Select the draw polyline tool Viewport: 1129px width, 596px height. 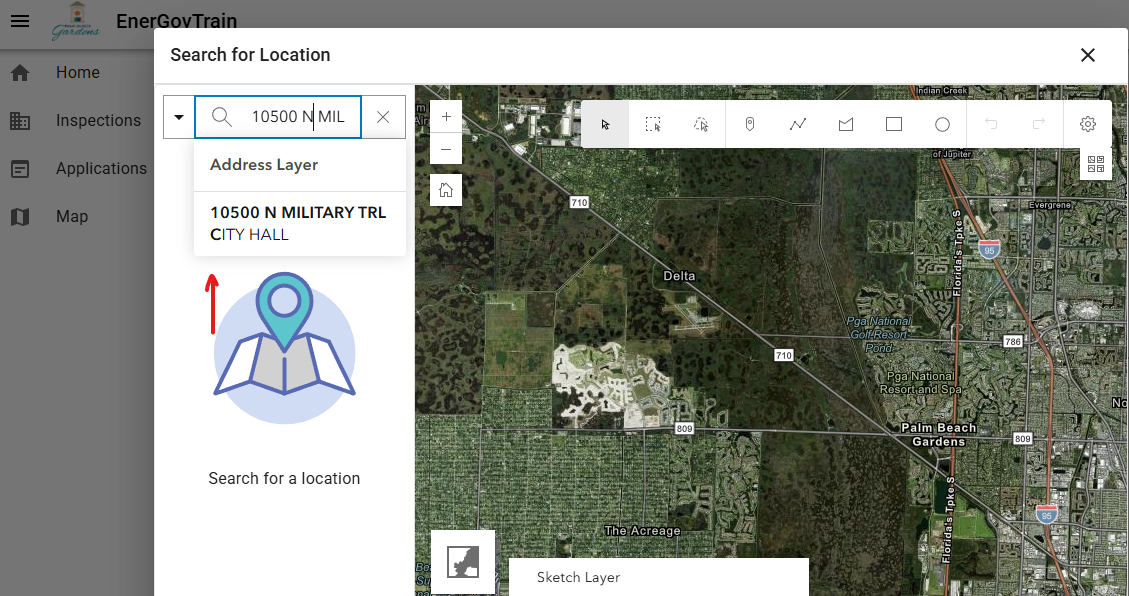(x=798, y=124)
